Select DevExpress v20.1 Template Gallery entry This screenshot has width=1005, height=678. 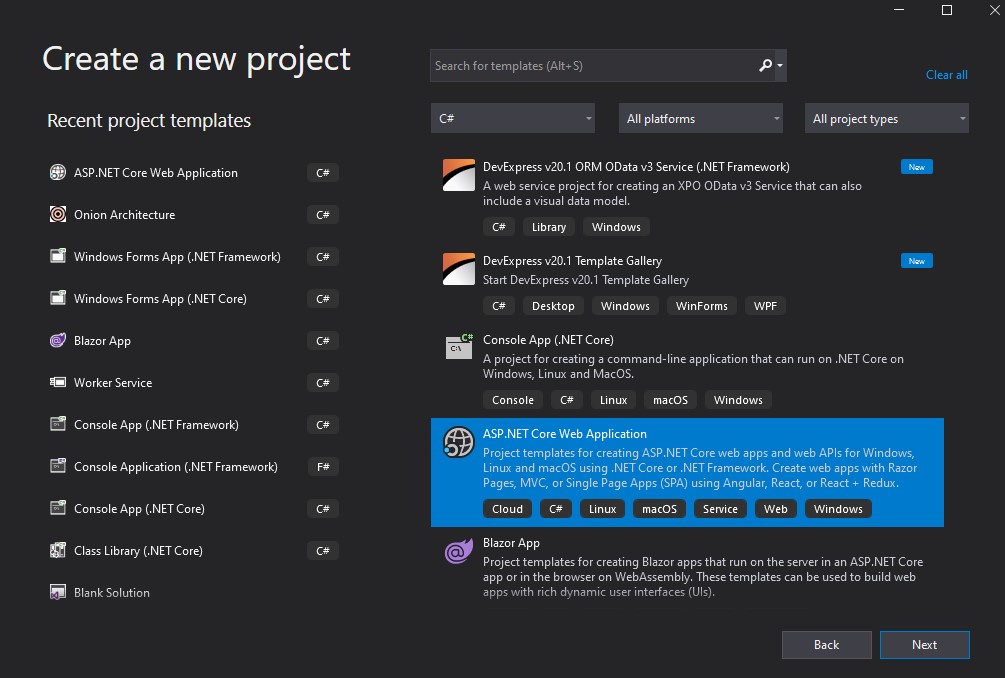pos(572,261)
